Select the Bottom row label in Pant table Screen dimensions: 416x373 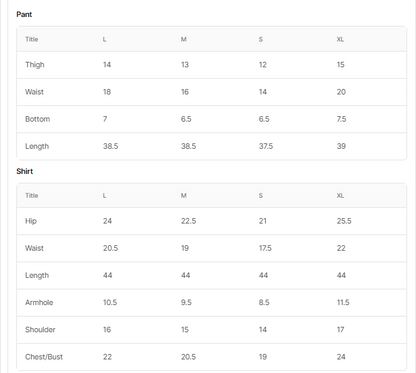pos(38,119)
